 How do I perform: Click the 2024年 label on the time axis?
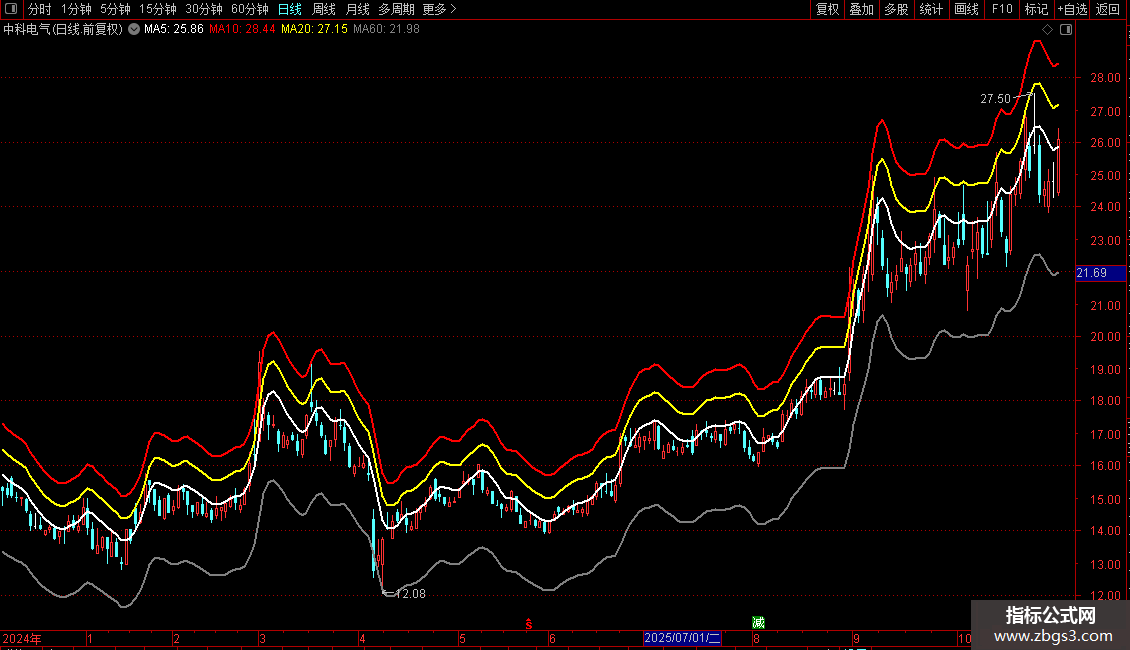(x=22, y=638)
